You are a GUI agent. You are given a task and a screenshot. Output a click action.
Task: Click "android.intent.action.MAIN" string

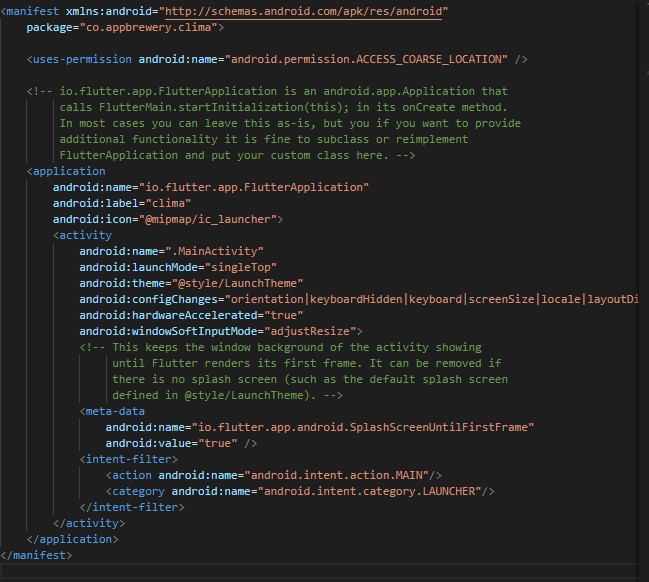[x=336, y=475]
